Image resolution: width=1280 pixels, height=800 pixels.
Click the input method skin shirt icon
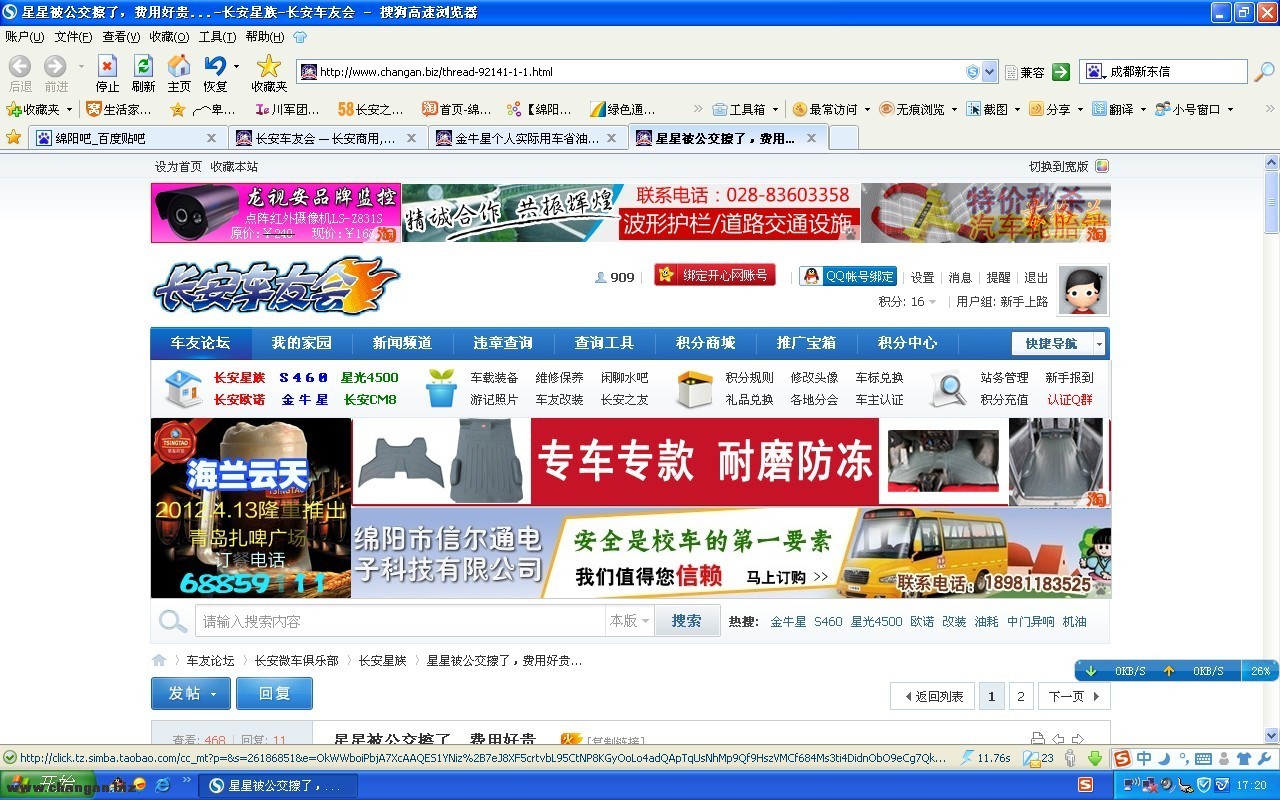[1243, 758]
